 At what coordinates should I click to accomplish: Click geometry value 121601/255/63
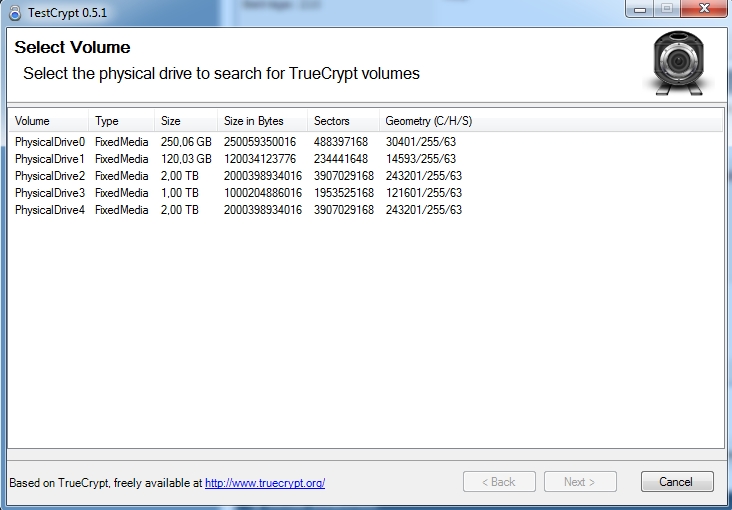tap(424, 193)
